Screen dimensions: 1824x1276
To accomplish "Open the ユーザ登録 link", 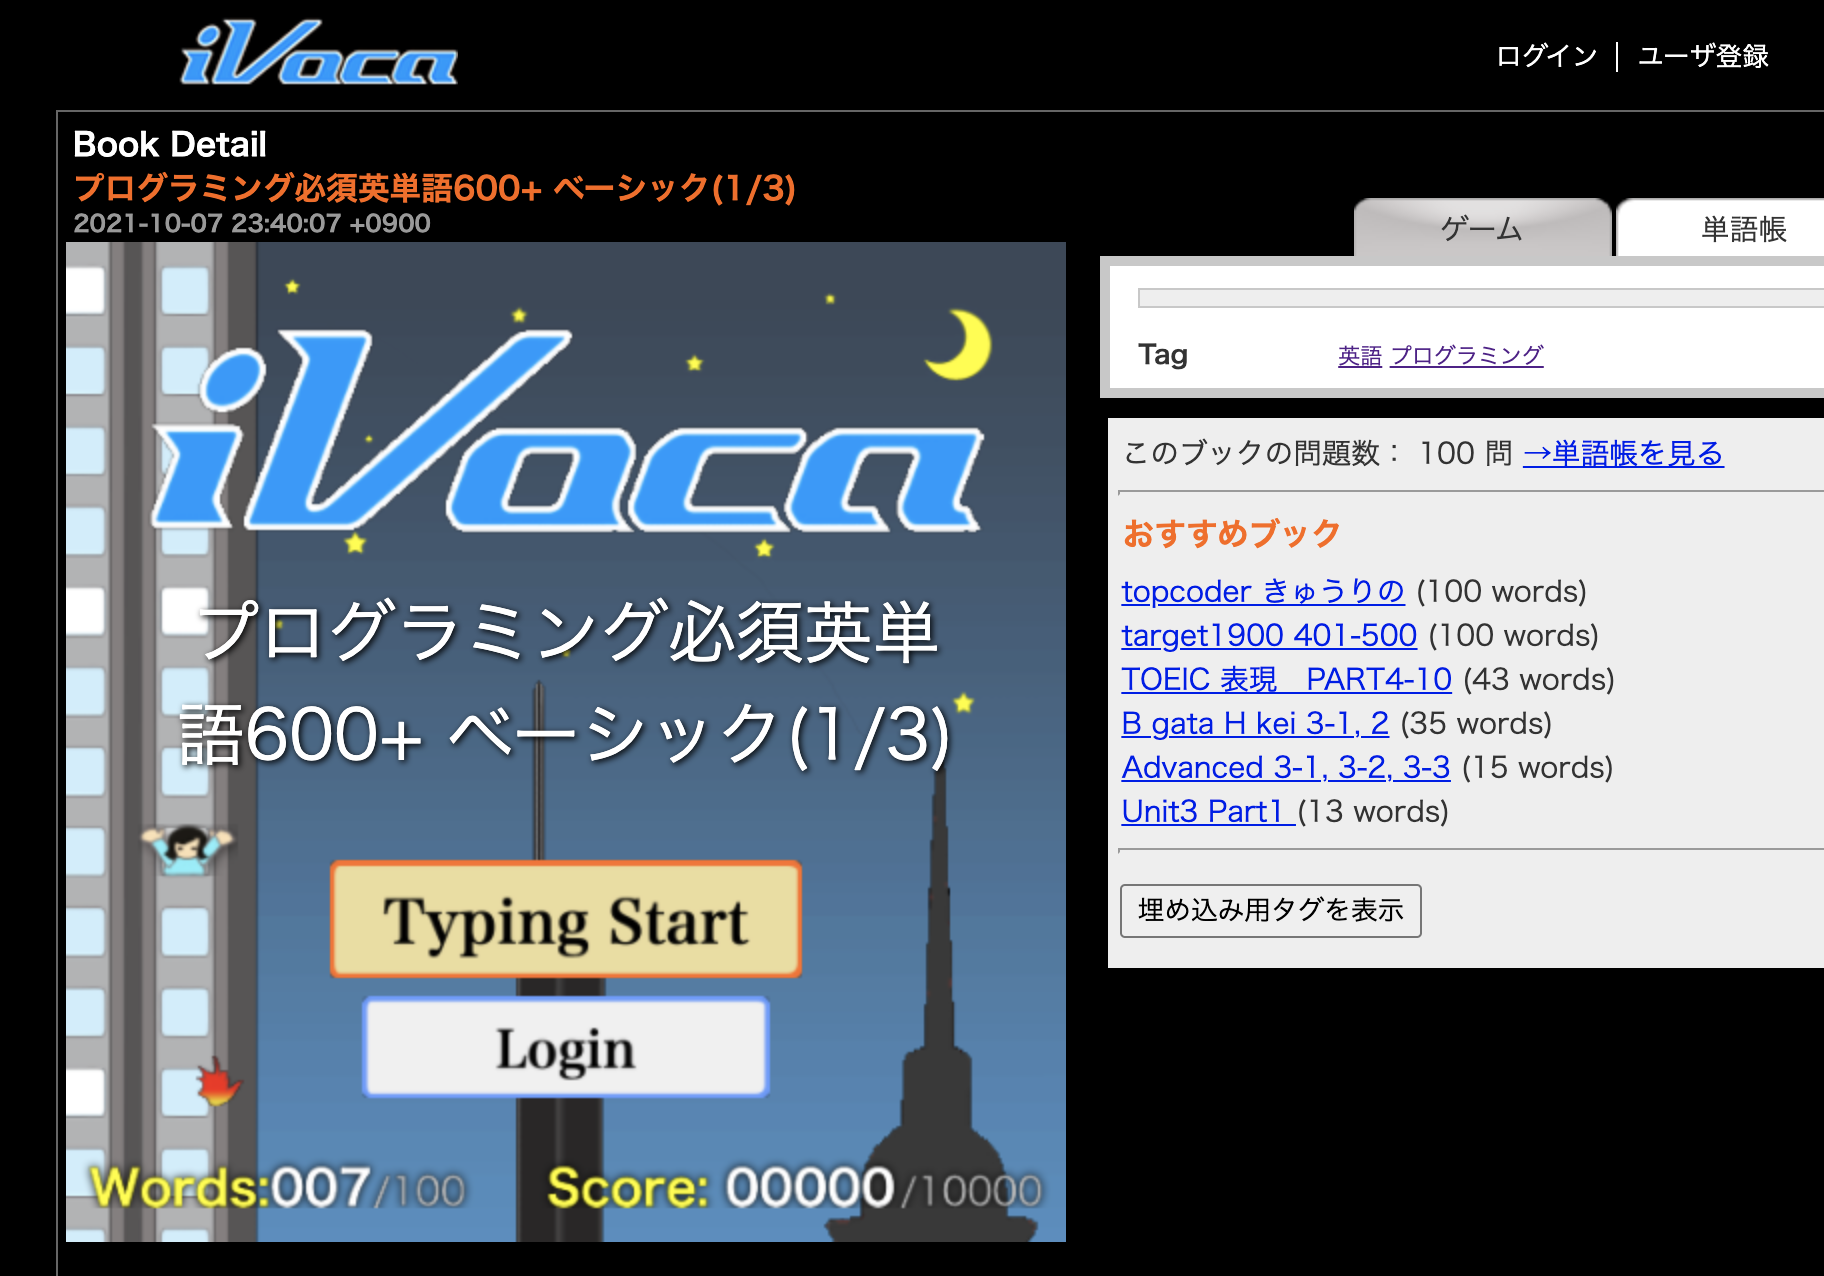I will (x=1703, y=56).
